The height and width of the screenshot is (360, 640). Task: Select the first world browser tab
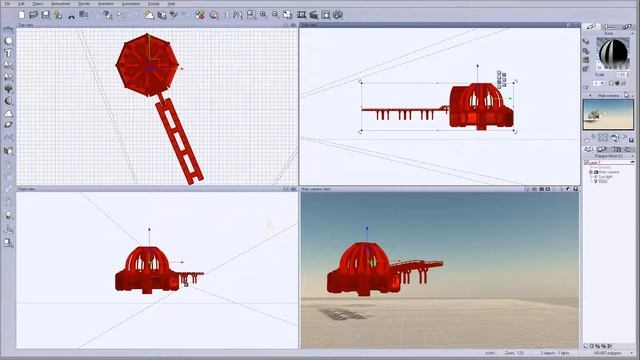click(589, 149)
